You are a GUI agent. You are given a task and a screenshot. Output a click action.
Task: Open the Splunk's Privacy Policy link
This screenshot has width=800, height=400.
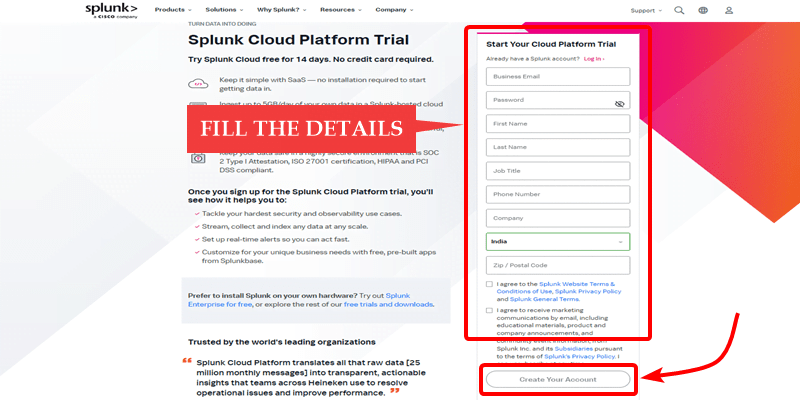(580, 356)
